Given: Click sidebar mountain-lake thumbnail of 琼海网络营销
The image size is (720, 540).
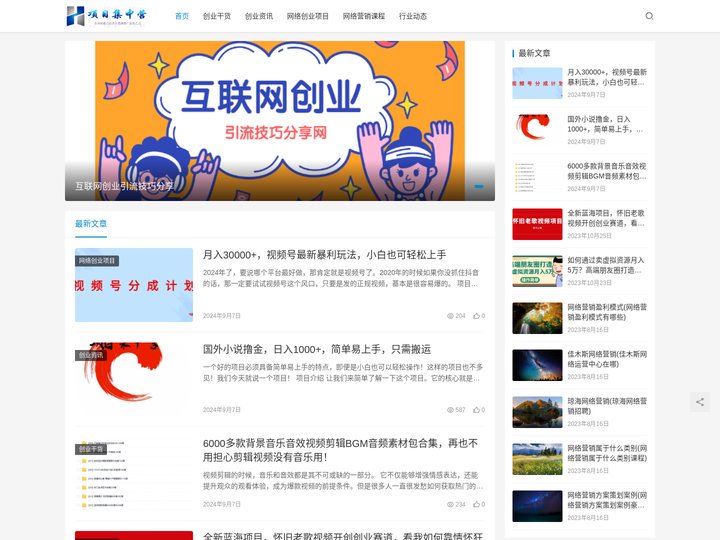Looking at the screenshot, I should coord(537,412).
